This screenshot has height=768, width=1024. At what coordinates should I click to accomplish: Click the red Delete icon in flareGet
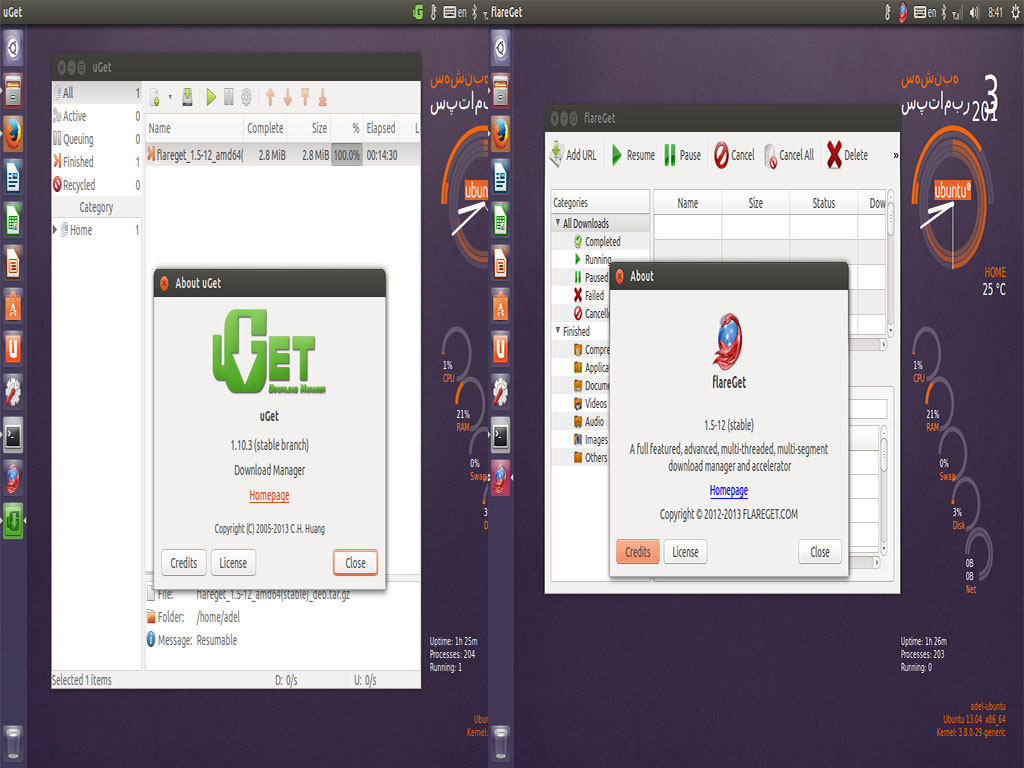coord(847,155)
